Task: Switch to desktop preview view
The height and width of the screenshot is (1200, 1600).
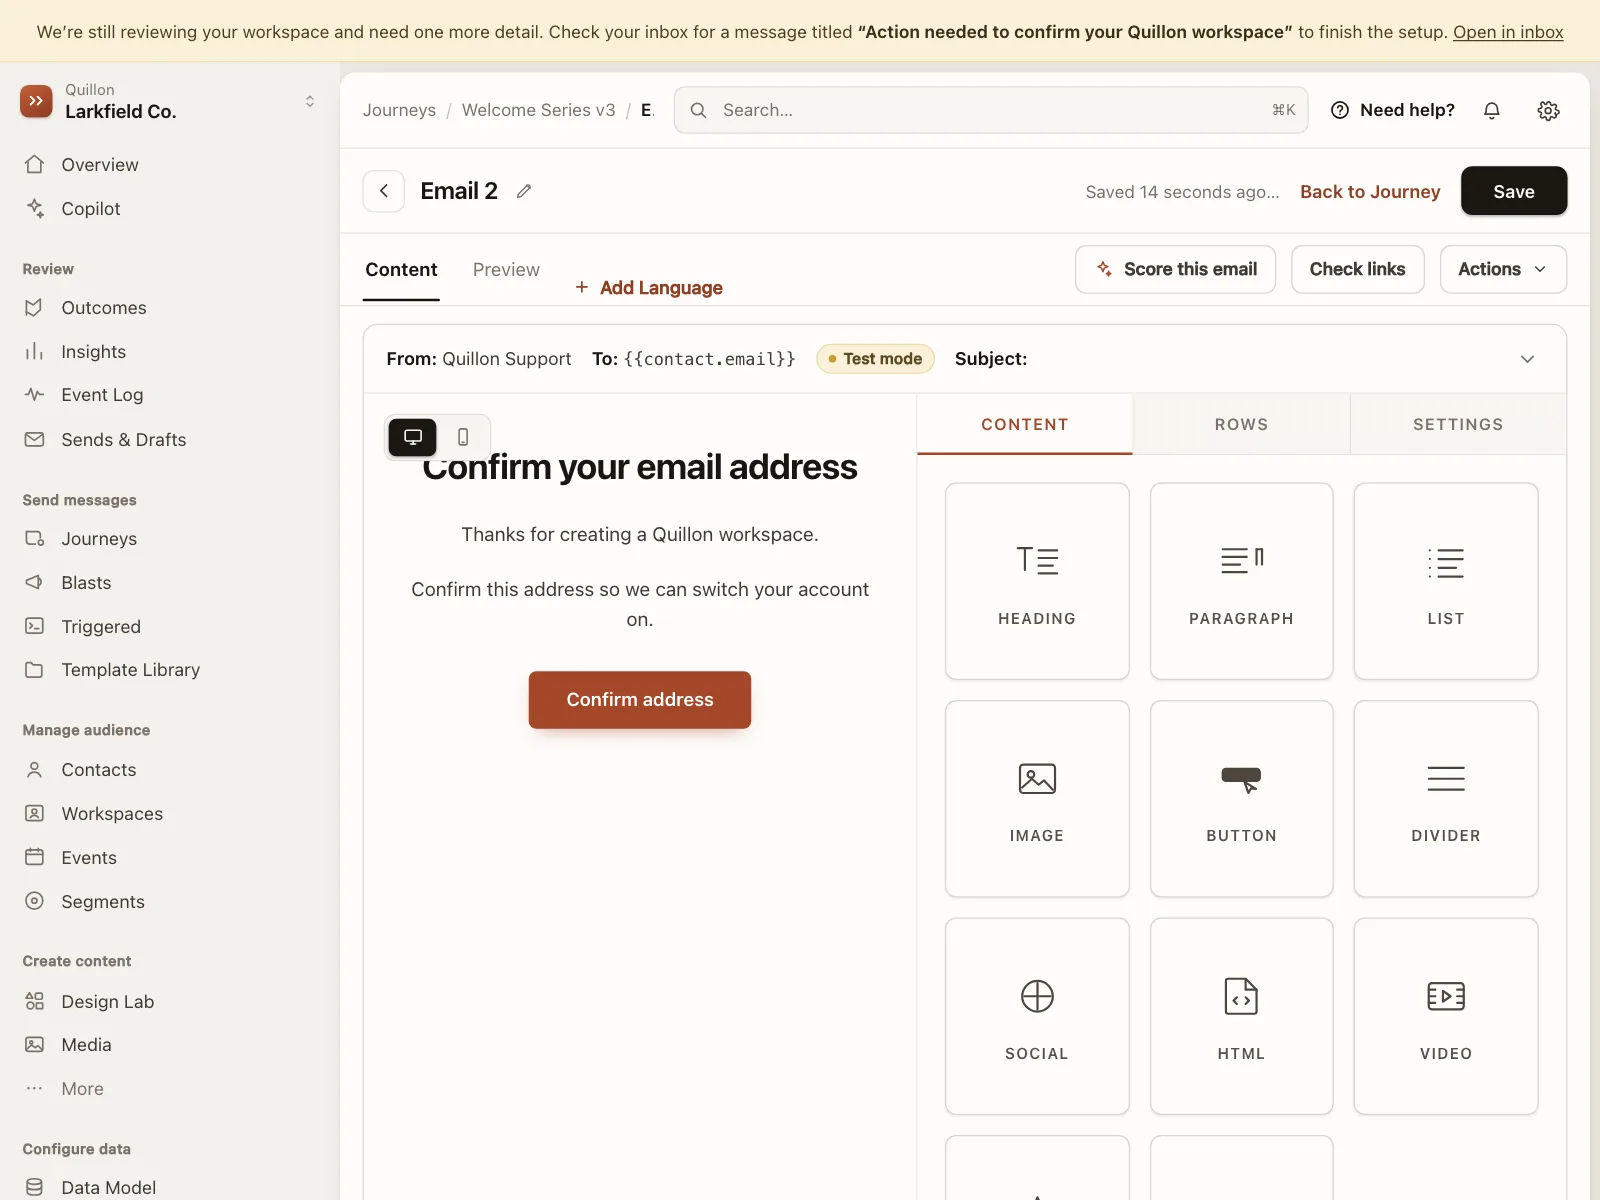Action: [x=413, y=437]
